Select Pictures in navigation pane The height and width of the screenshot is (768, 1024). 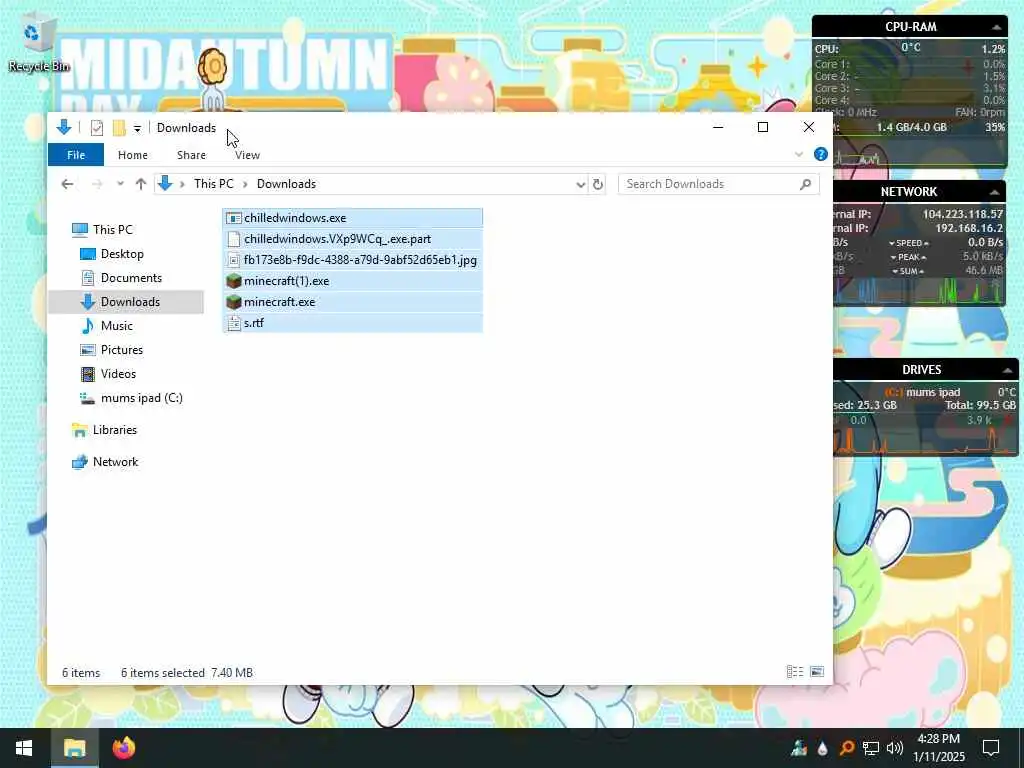[121, 350]
